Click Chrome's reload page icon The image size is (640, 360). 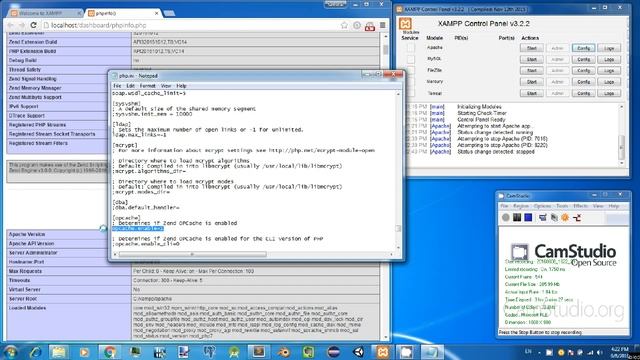tap(33, 25)
